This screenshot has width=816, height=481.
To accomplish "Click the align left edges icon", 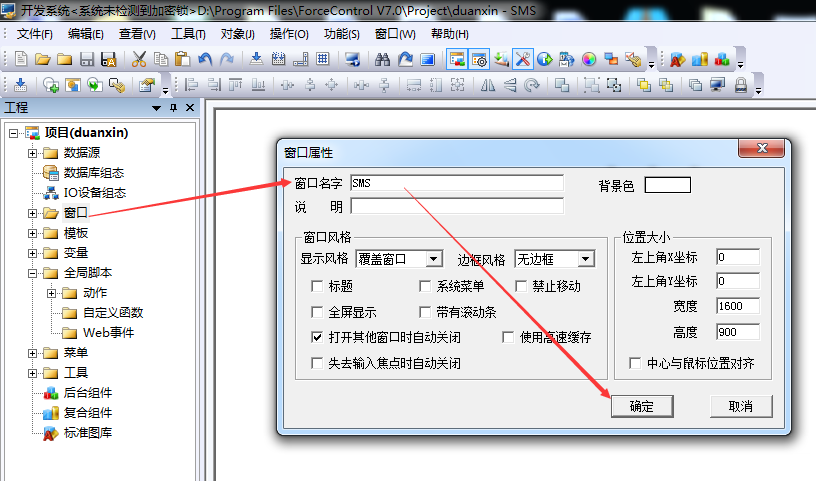I will [192, 84].
